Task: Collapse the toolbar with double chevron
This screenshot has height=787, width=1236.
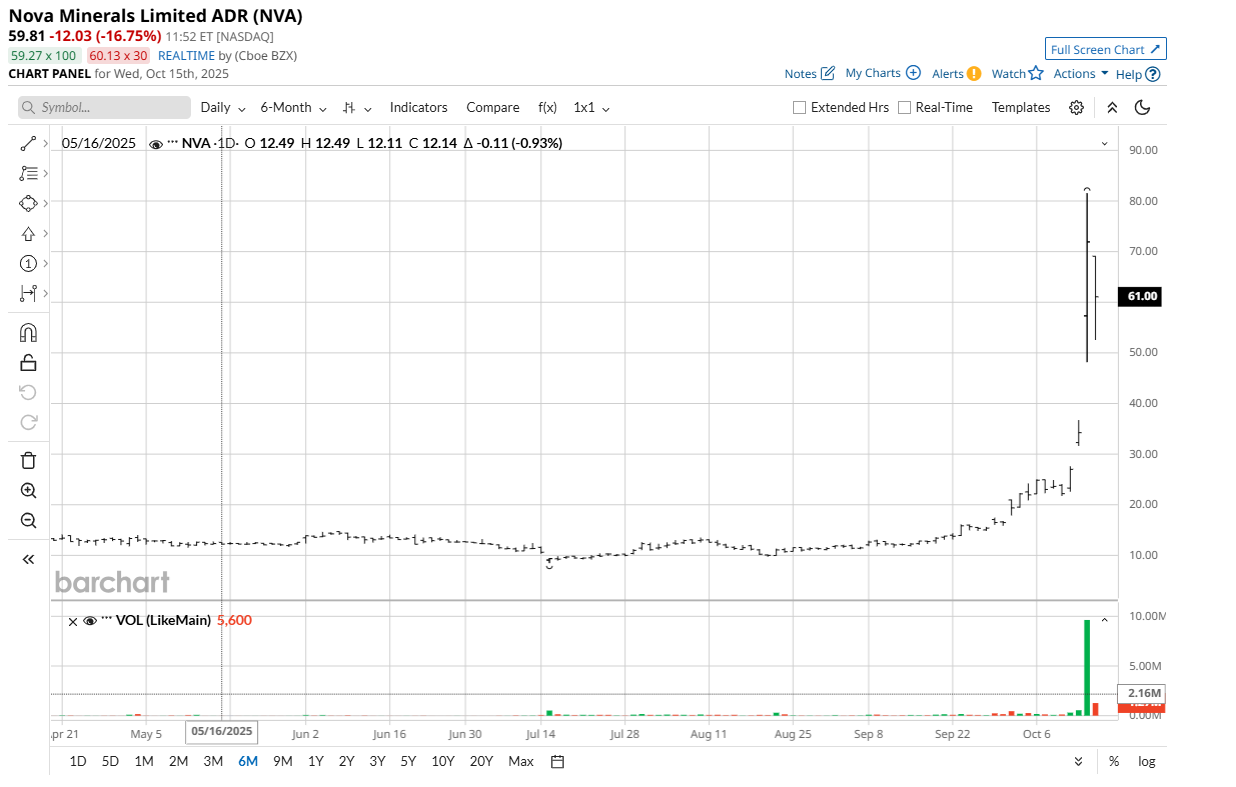Action: click(x=1112, y=107)
